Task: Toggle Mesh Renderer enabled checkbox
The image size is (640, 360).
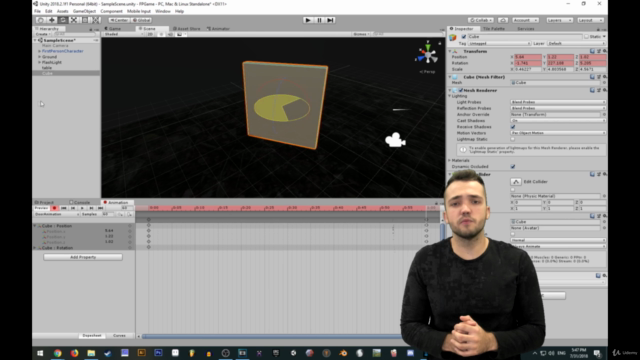Action: 461,90
